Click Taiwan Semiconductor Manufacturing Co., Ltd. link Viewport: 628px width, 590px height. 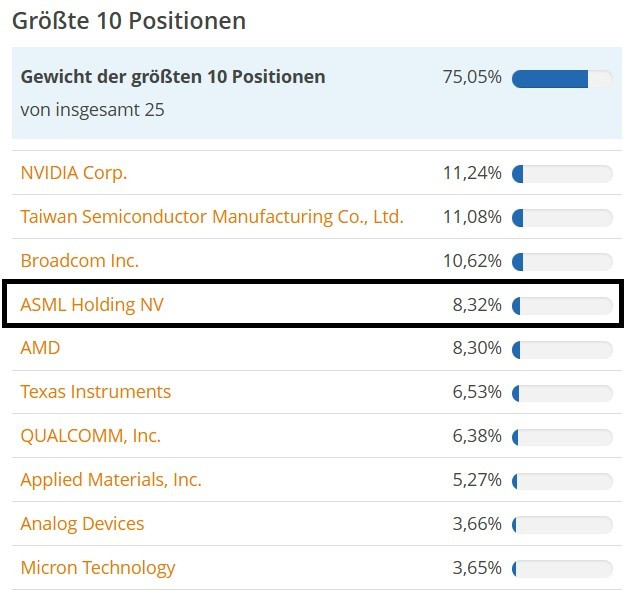click(x=212, y=217)
